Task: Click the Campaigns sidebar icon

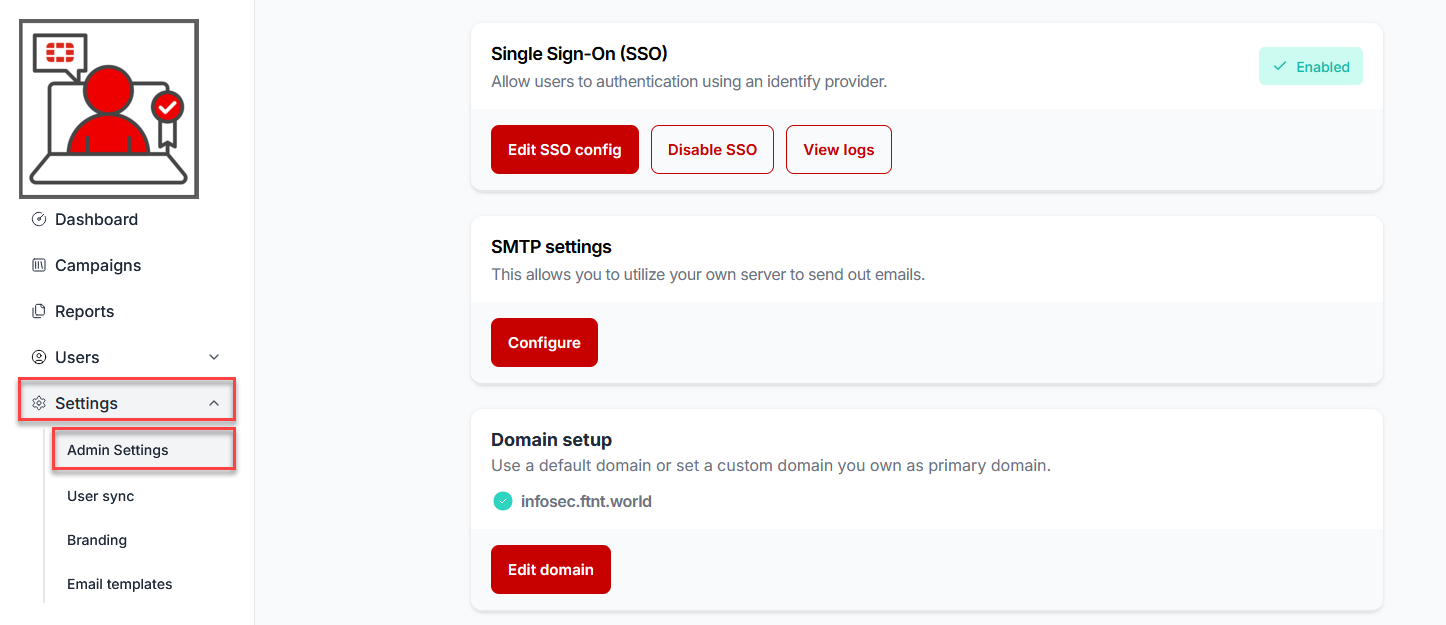Action: pos(39,265)
